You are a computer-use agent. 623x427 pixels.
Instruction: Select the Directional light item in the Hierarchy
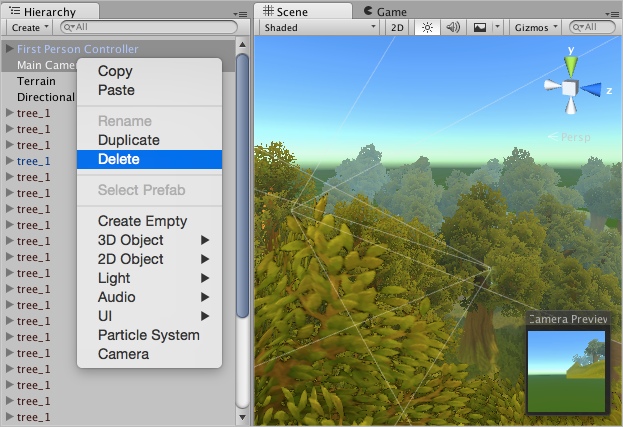[x=46, y=97]
